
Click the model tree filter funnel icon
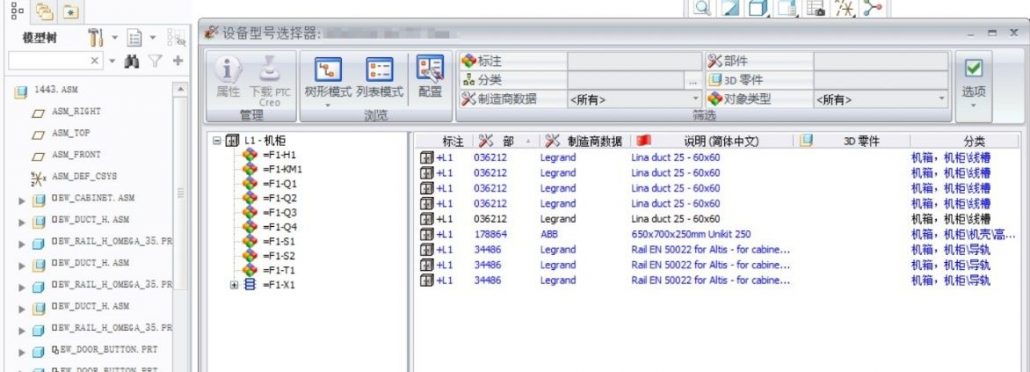[x=155, y=61]
